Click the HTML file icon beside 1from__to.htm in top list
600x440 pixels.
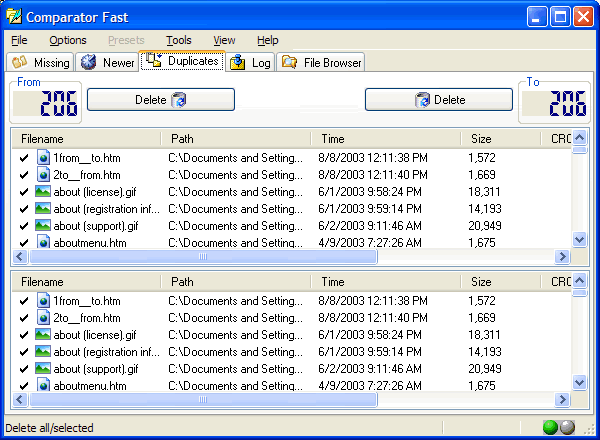(43, 158)
